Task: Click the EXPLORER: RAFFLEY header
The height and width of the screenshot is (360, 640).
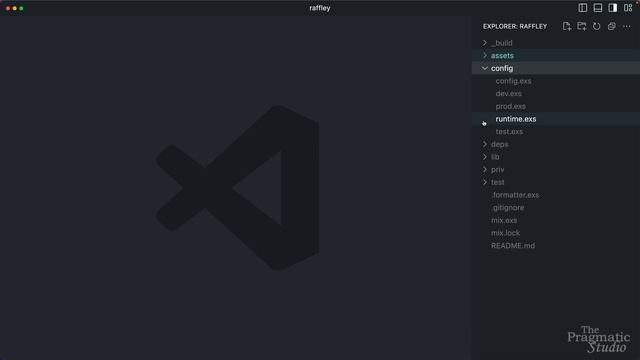Action: (x=515, y=27)
